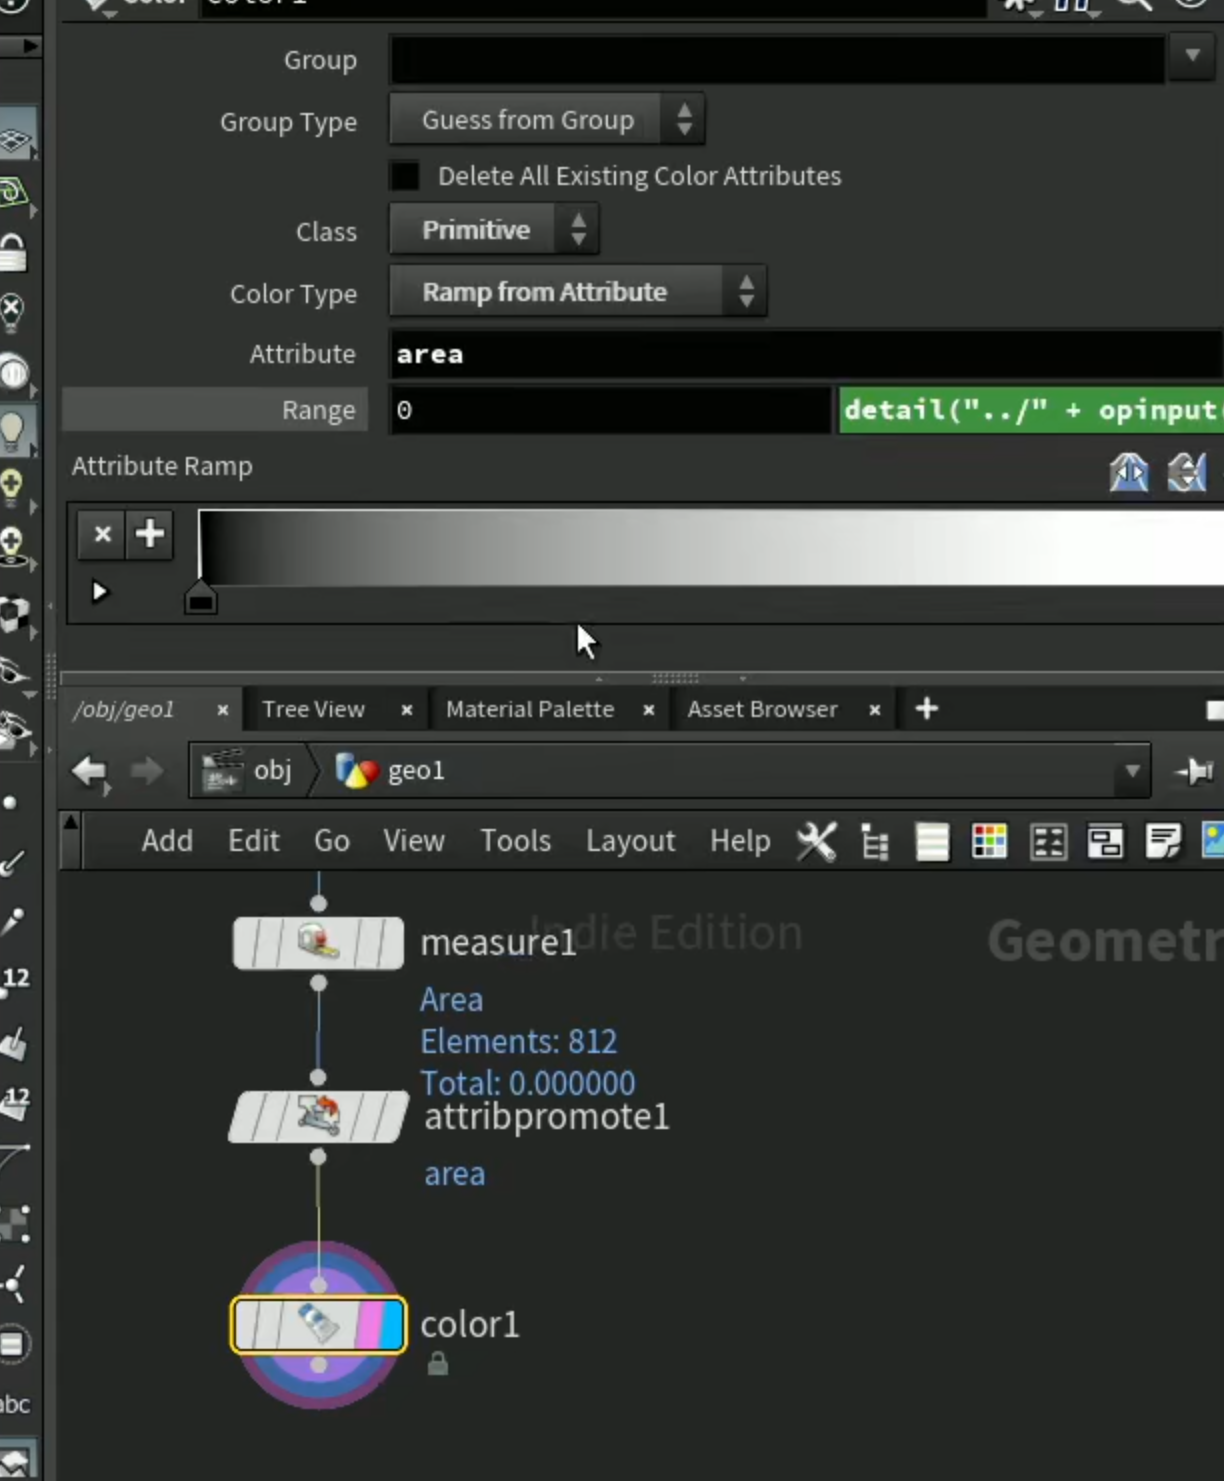Toggle the pink display flag on color1
This screenshot has height=1481, width=1224.
click(367, 1325)
